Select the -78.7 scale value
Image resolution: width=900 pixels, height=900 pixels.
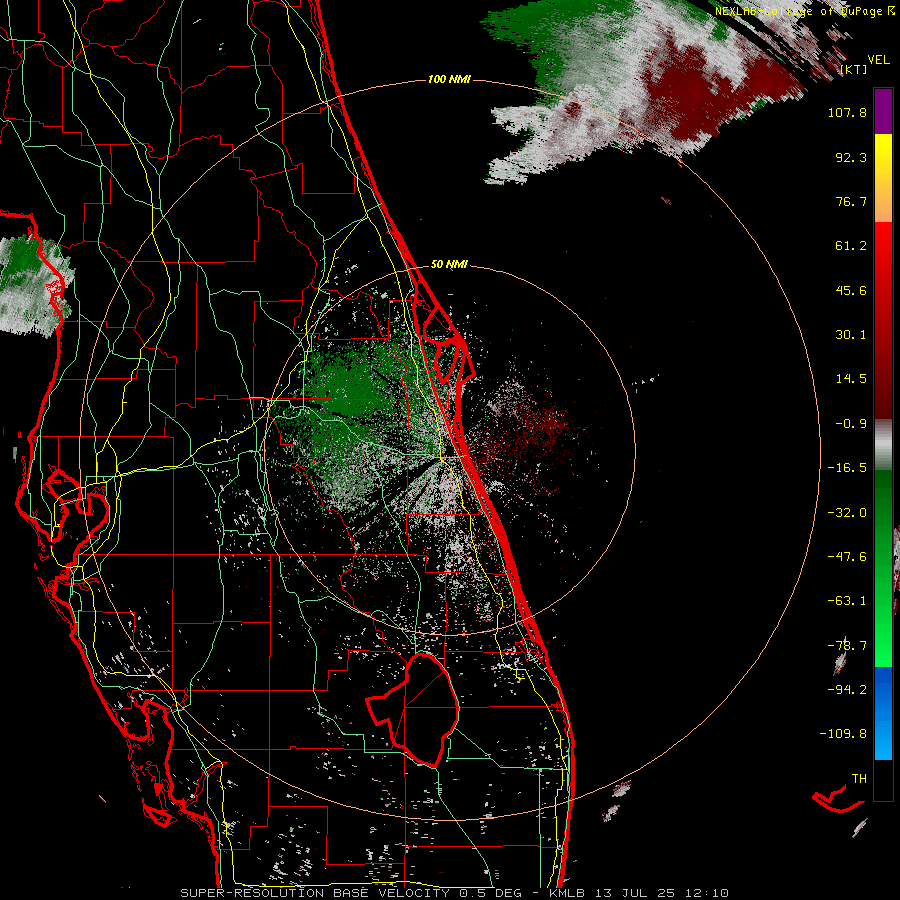click(847, 646)
